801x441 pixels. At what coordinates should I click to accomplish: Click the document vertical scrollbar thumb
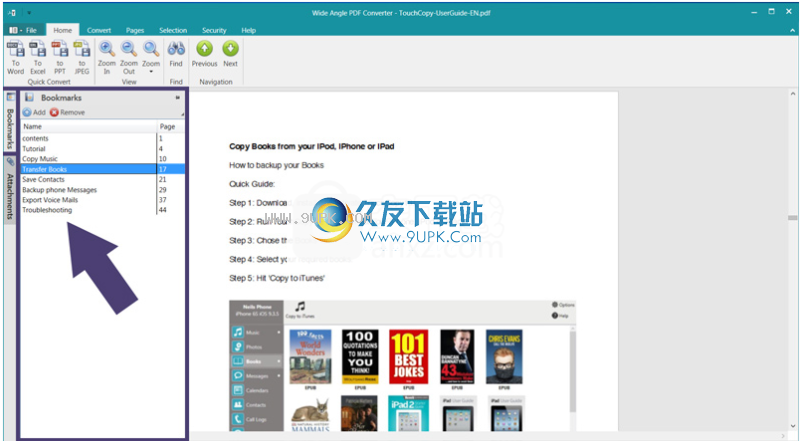tap(792, 218)
